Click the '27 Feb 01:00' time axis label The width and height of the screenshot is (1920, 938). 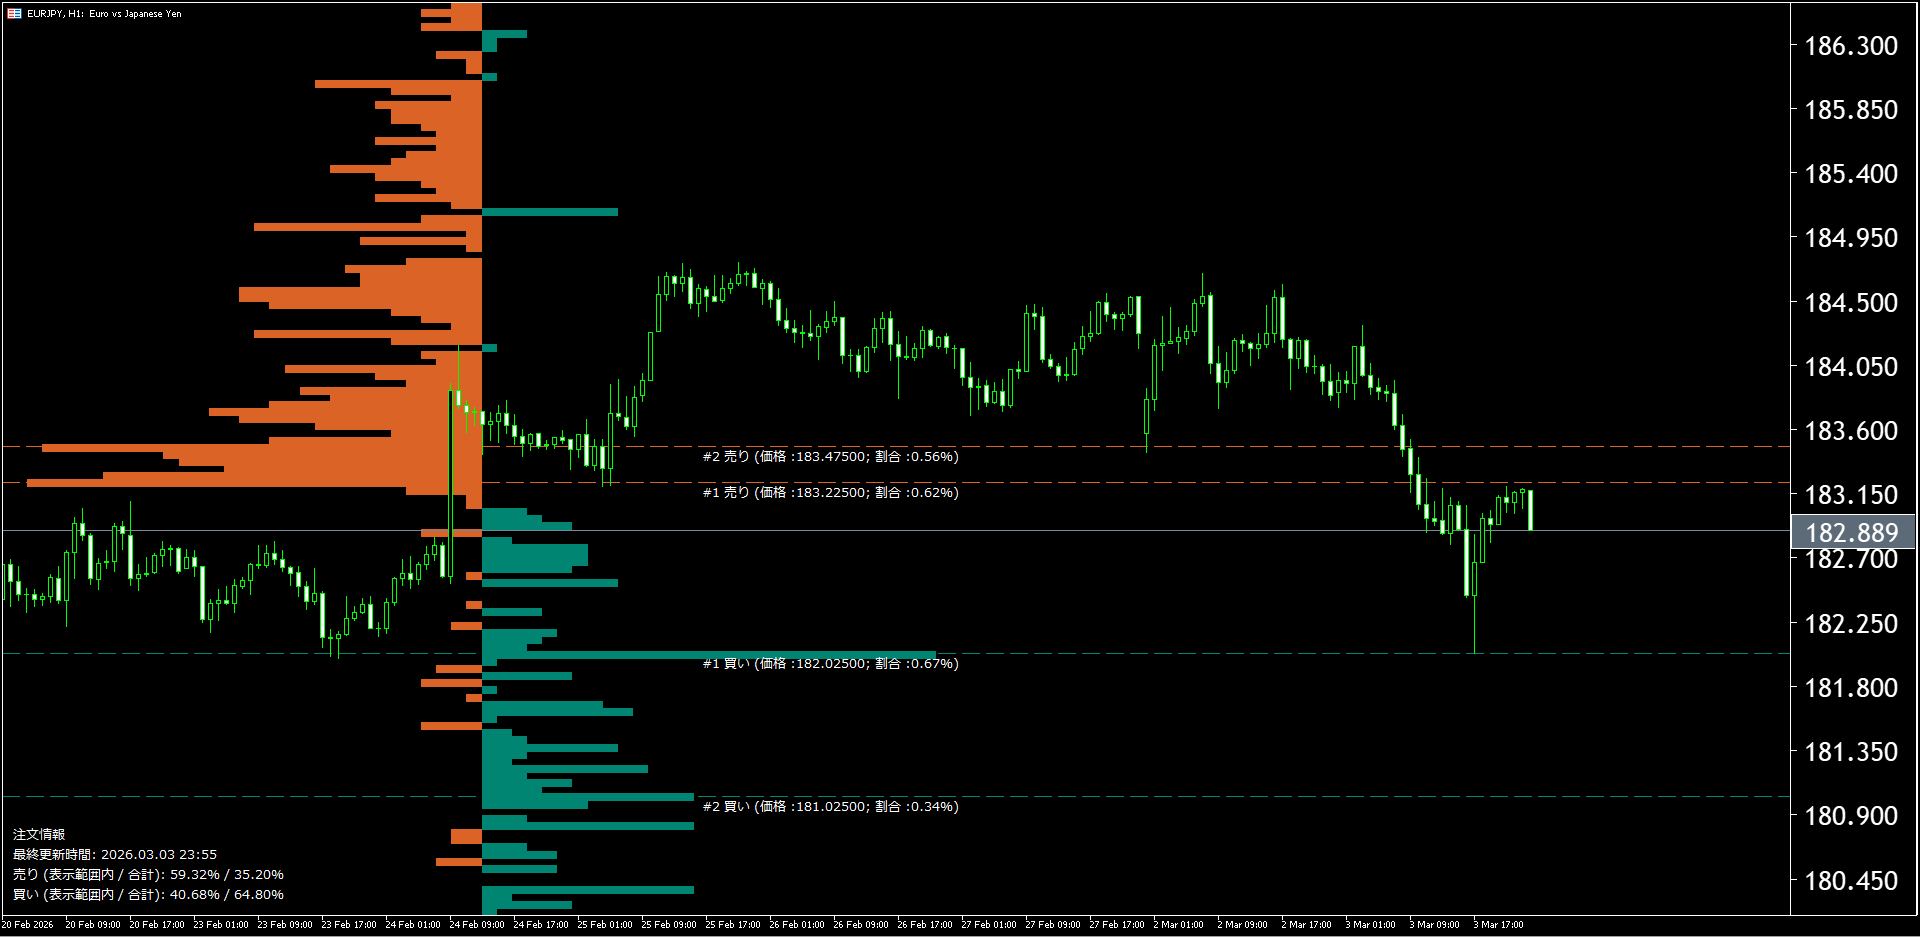[x=989, y=925]
